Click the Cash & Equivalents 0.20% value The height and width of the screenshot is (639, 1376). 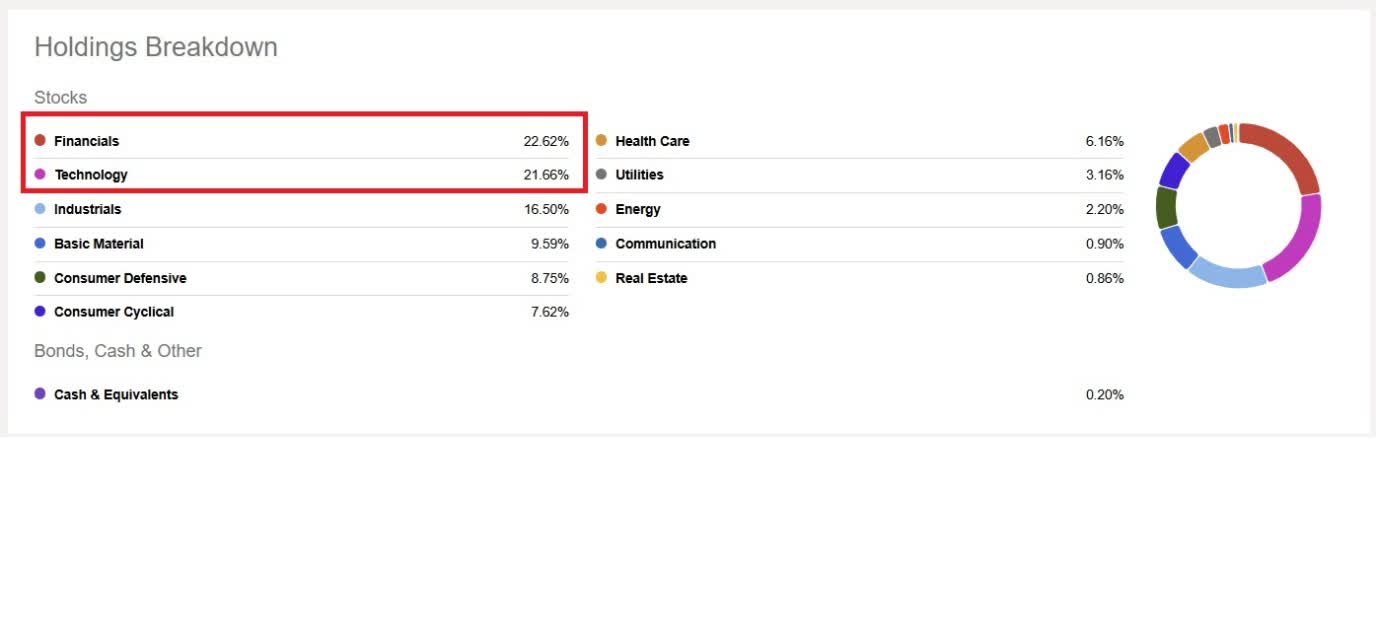(x=1104, y=395)
